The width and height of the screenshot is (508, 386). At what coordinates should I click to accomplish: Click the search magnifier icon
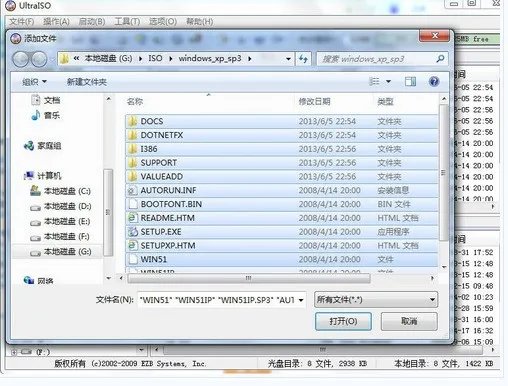[x=440, y=59]
